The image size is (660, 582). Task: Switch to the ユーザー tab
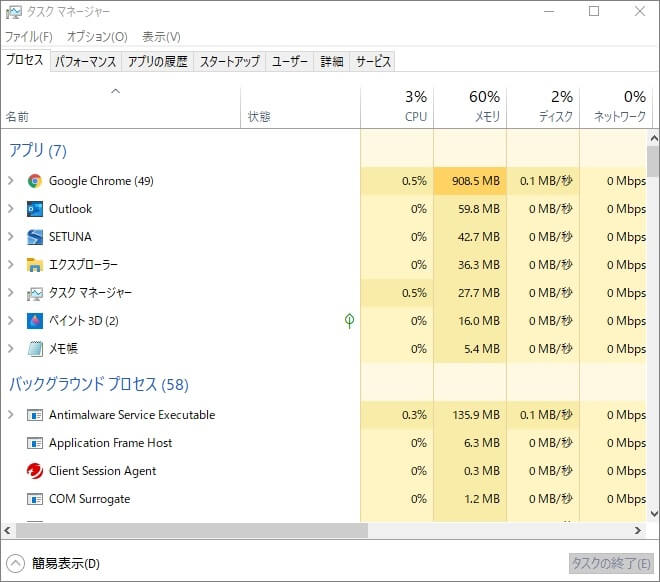click(x=290, y=62)
